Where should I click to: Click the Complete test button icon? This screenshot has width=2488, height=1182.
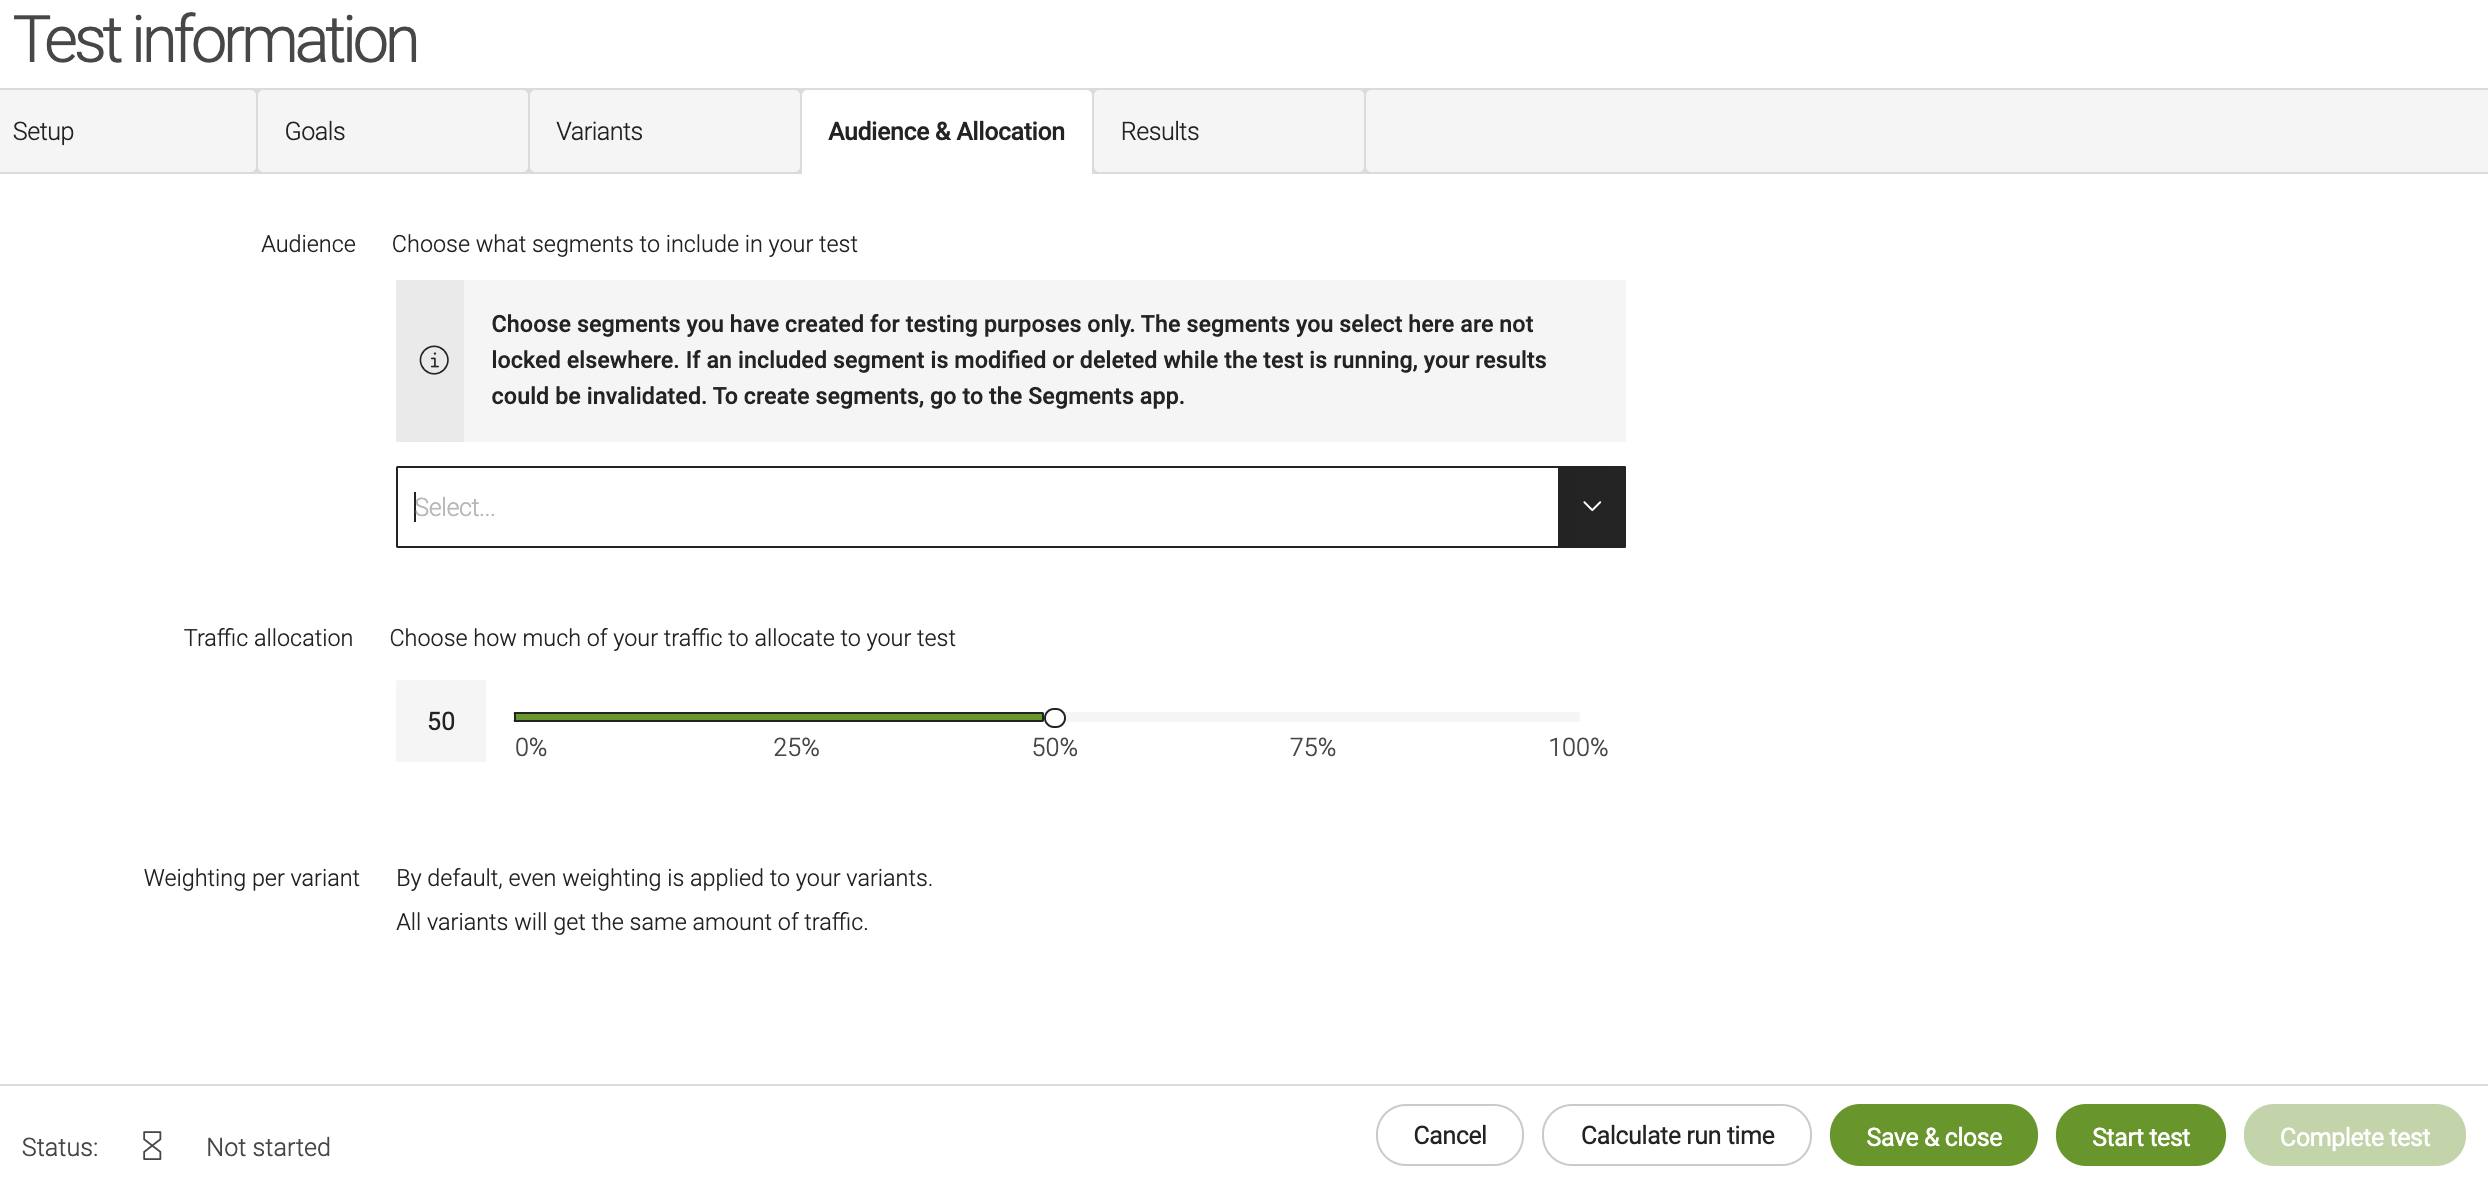(x=2355, y=1134)
